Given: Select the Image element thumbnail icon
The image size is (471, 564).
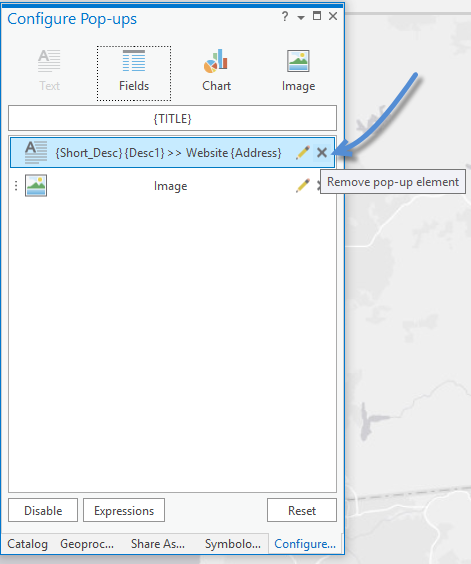Looking at the screenshot, I should point(36,186).
